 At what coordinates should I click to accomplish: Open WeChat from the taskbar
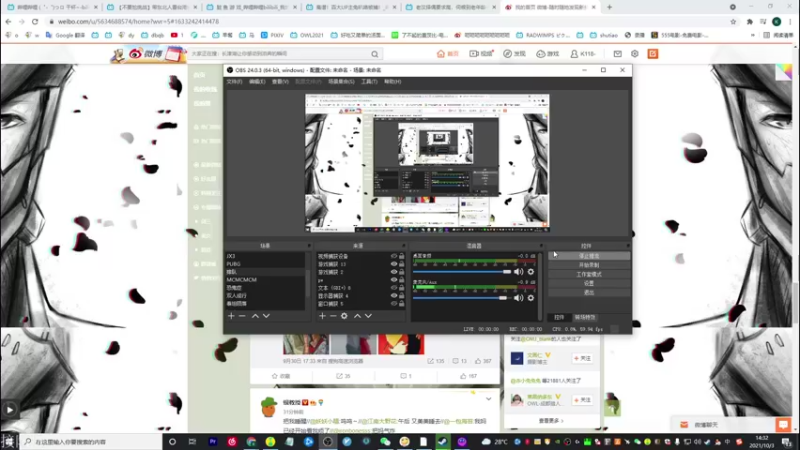pyautogui.click(x=385, y=441)
